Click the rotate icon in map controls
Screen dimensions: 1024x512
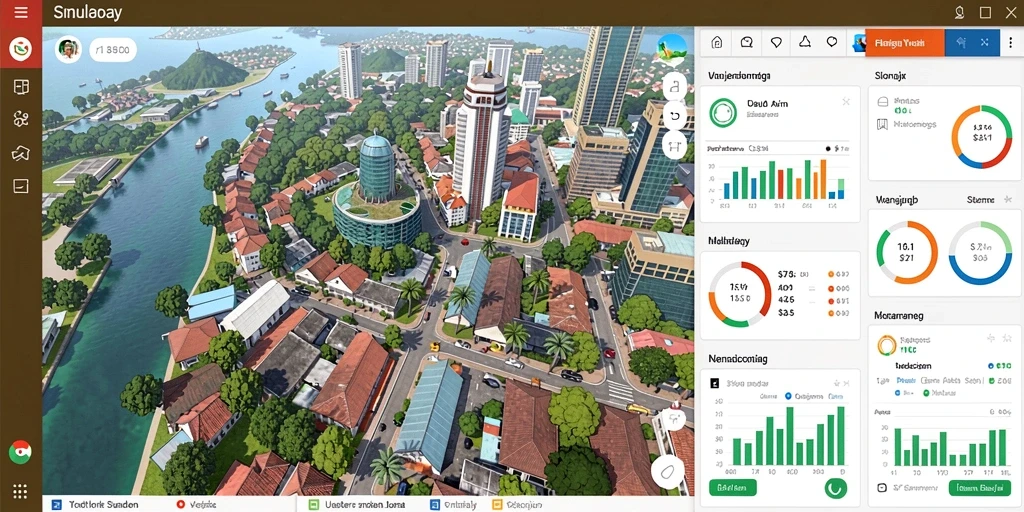tap(675, 116)
